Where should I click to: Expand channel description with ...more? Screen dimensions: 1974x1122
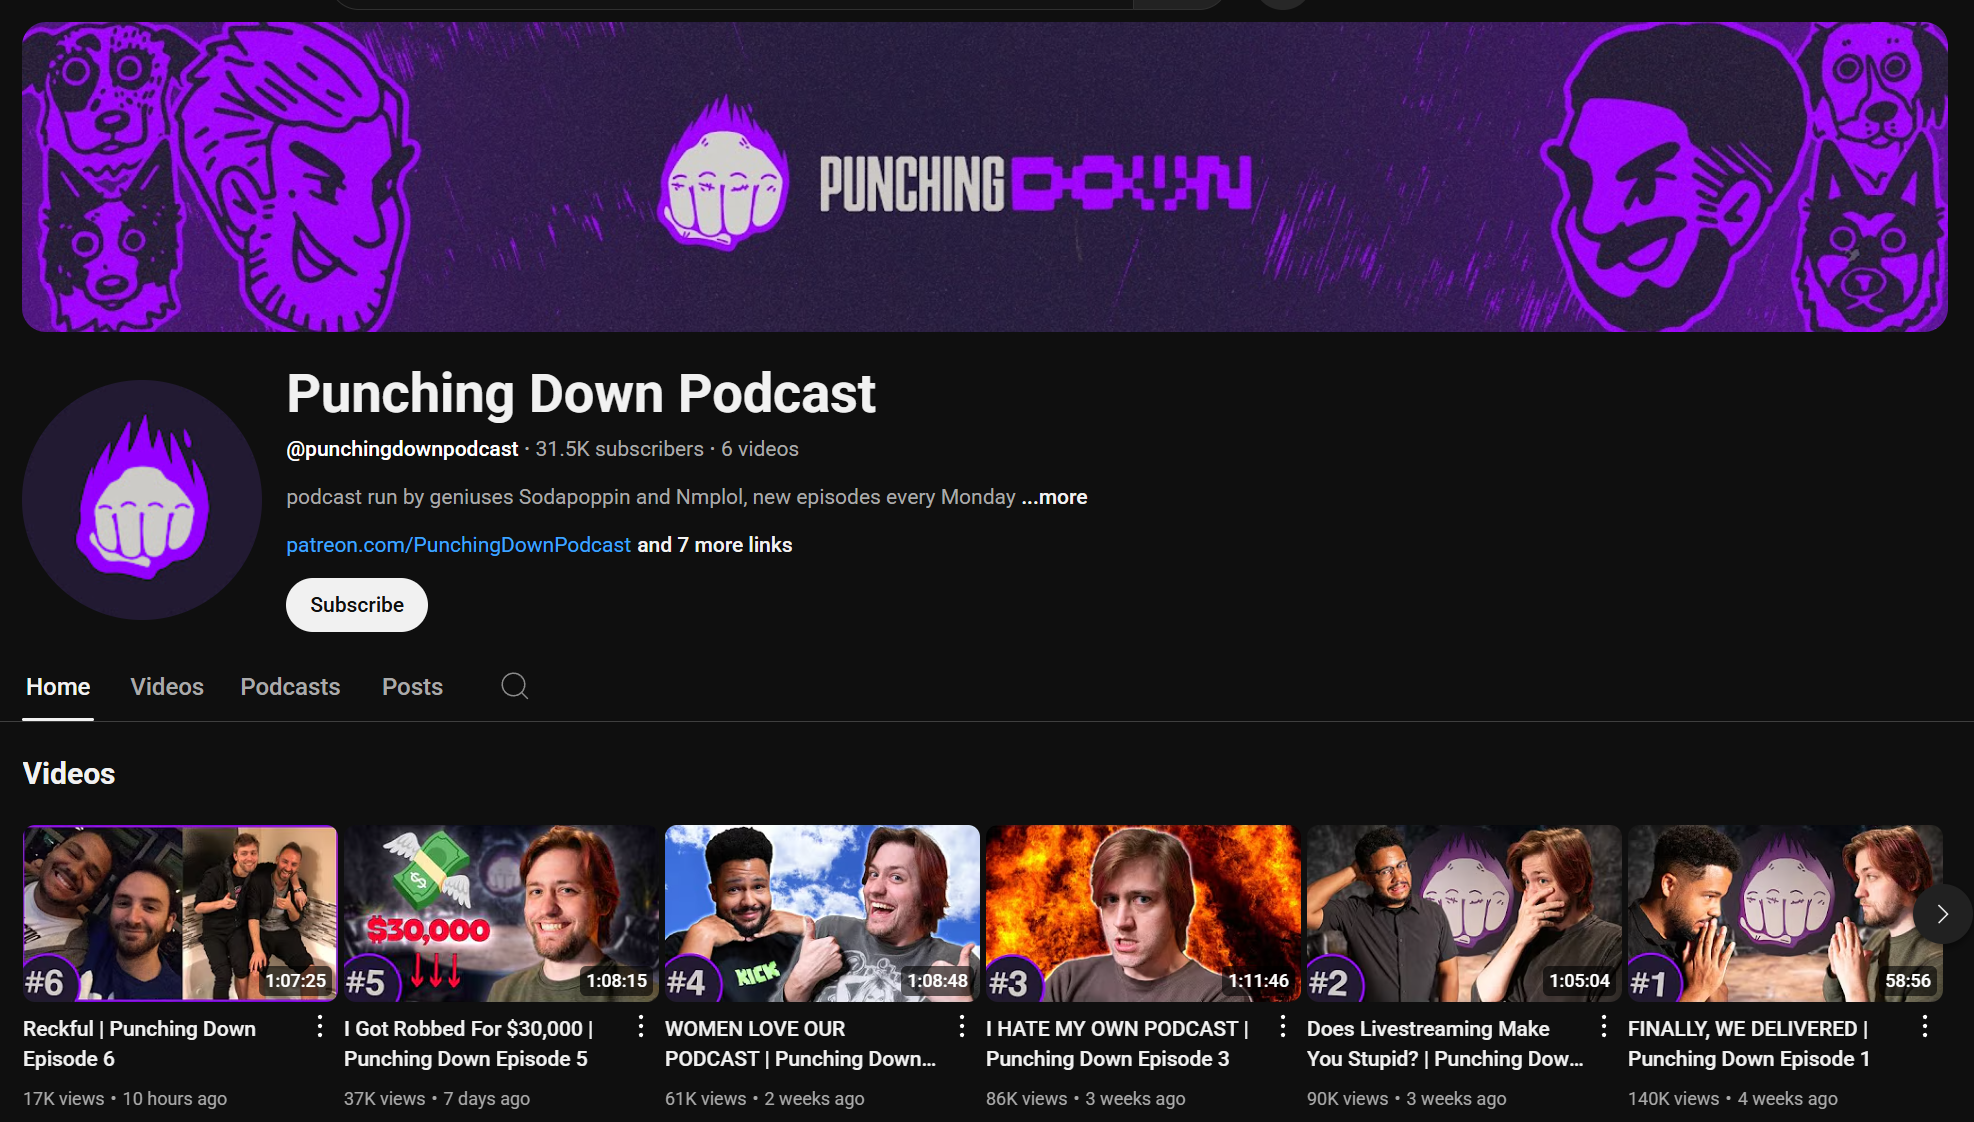point(1054,497)
